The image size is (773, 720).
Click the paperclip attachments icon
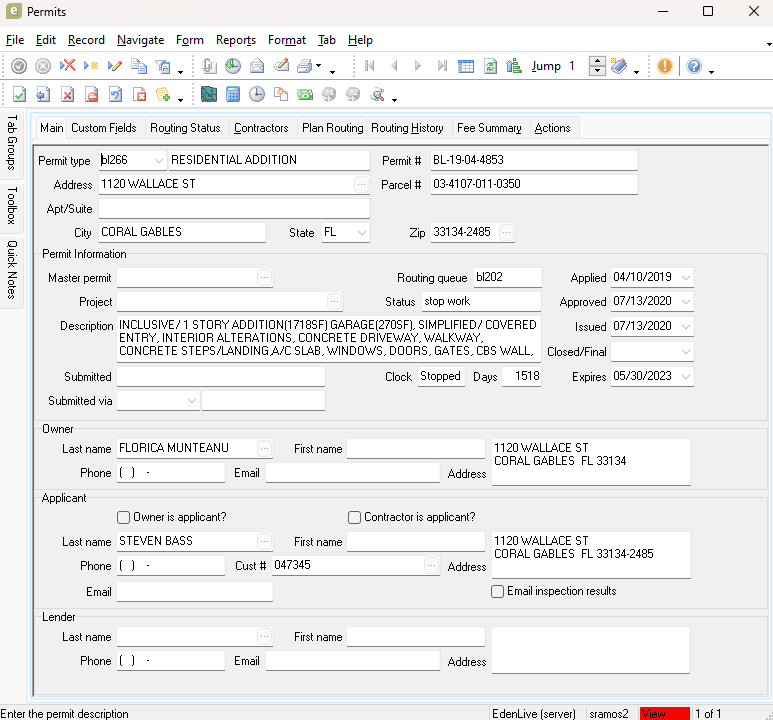(x=209, y=66)
